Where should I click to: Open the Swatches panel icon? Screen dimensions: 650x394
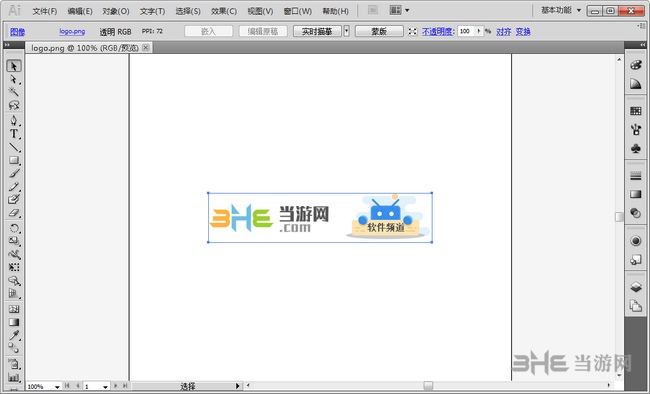click(x=635, y=111)
